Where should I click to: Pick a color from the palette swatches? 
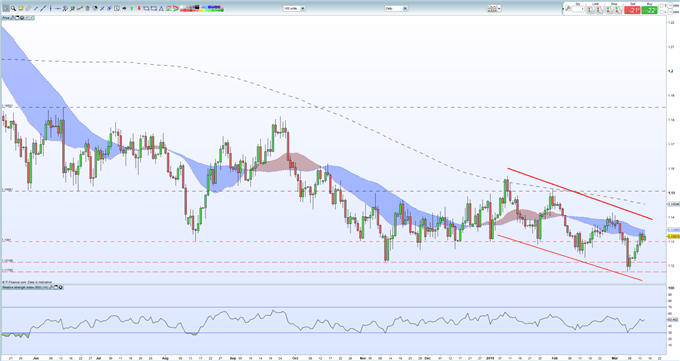point(202,8)
